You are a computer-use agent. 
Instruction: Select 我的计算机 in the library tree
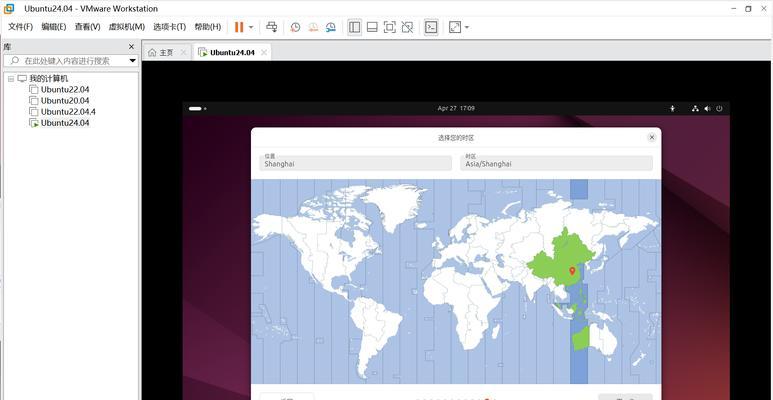tap(49, 78)
